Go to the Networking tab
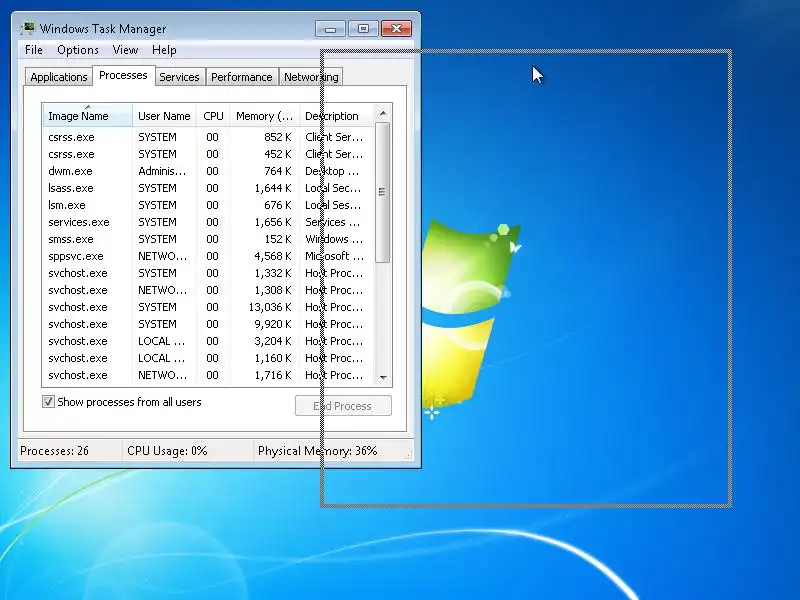 pos(311,77)
